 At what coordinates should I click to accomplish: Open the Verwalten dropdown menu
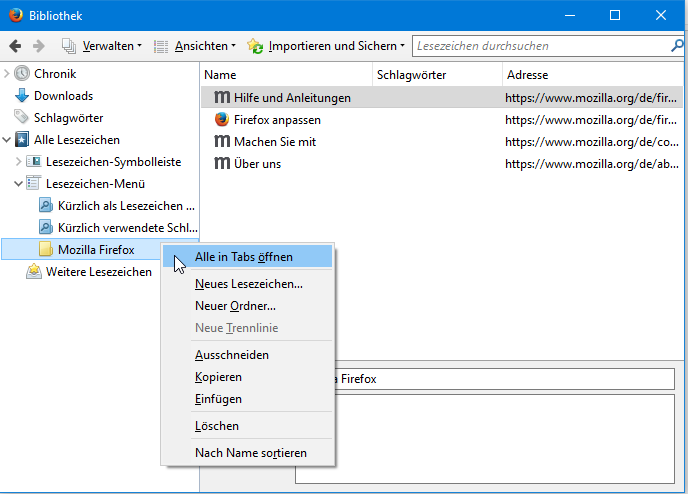101,46
